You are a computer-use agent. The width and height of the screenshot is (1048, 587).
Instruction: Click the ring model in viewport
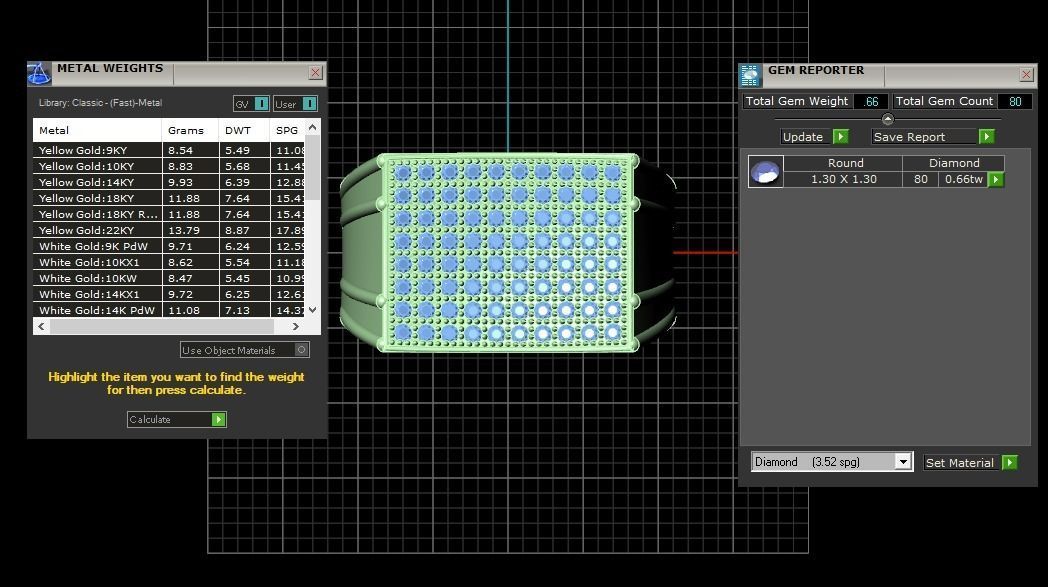tap(508, 253)
